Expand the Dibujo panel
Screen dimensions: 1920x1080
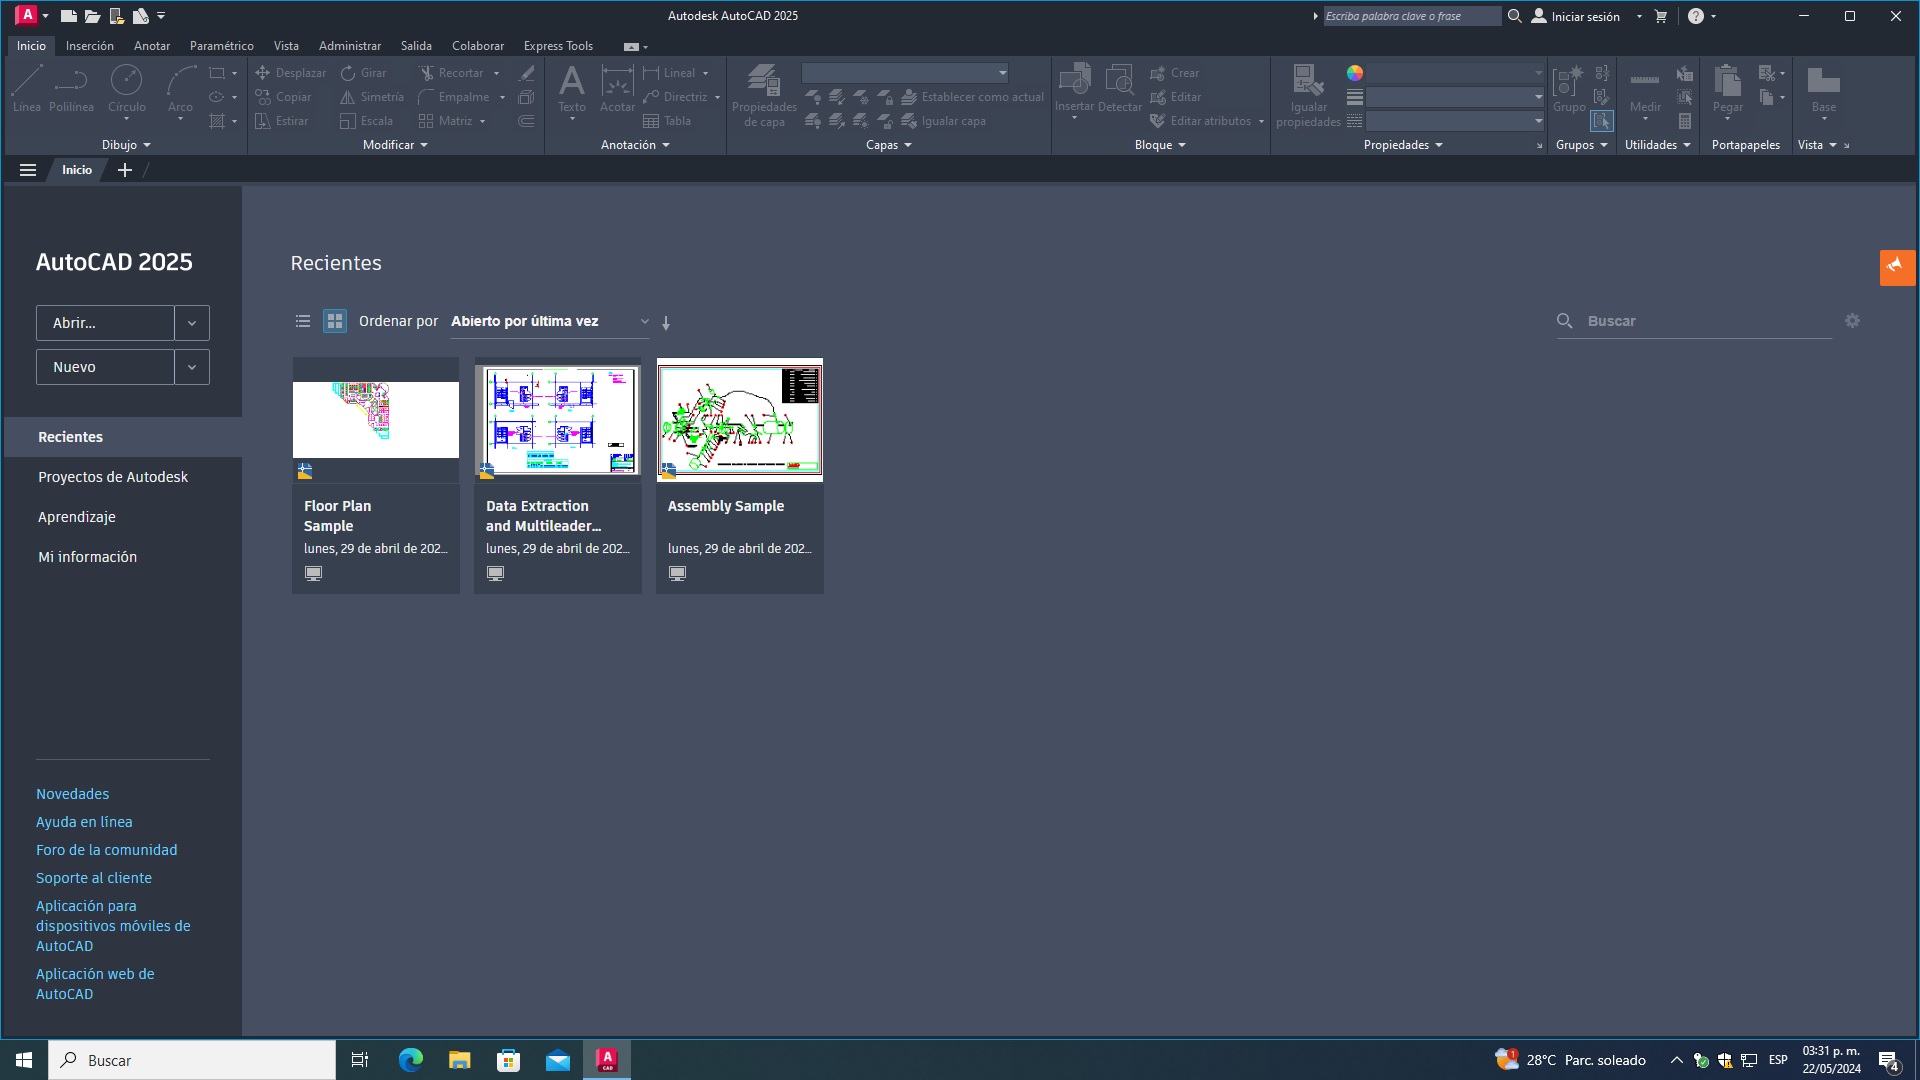[x=126, y=145]
